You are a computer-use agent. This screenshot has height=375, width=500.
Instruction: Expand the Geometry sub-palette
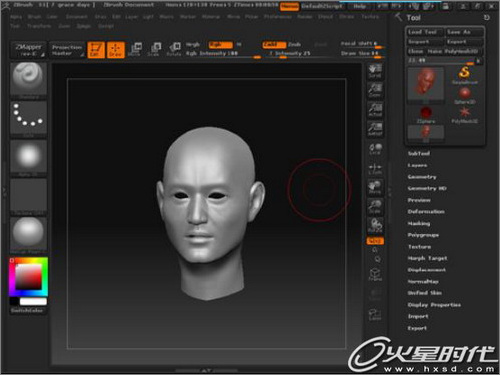coord(422,177)
